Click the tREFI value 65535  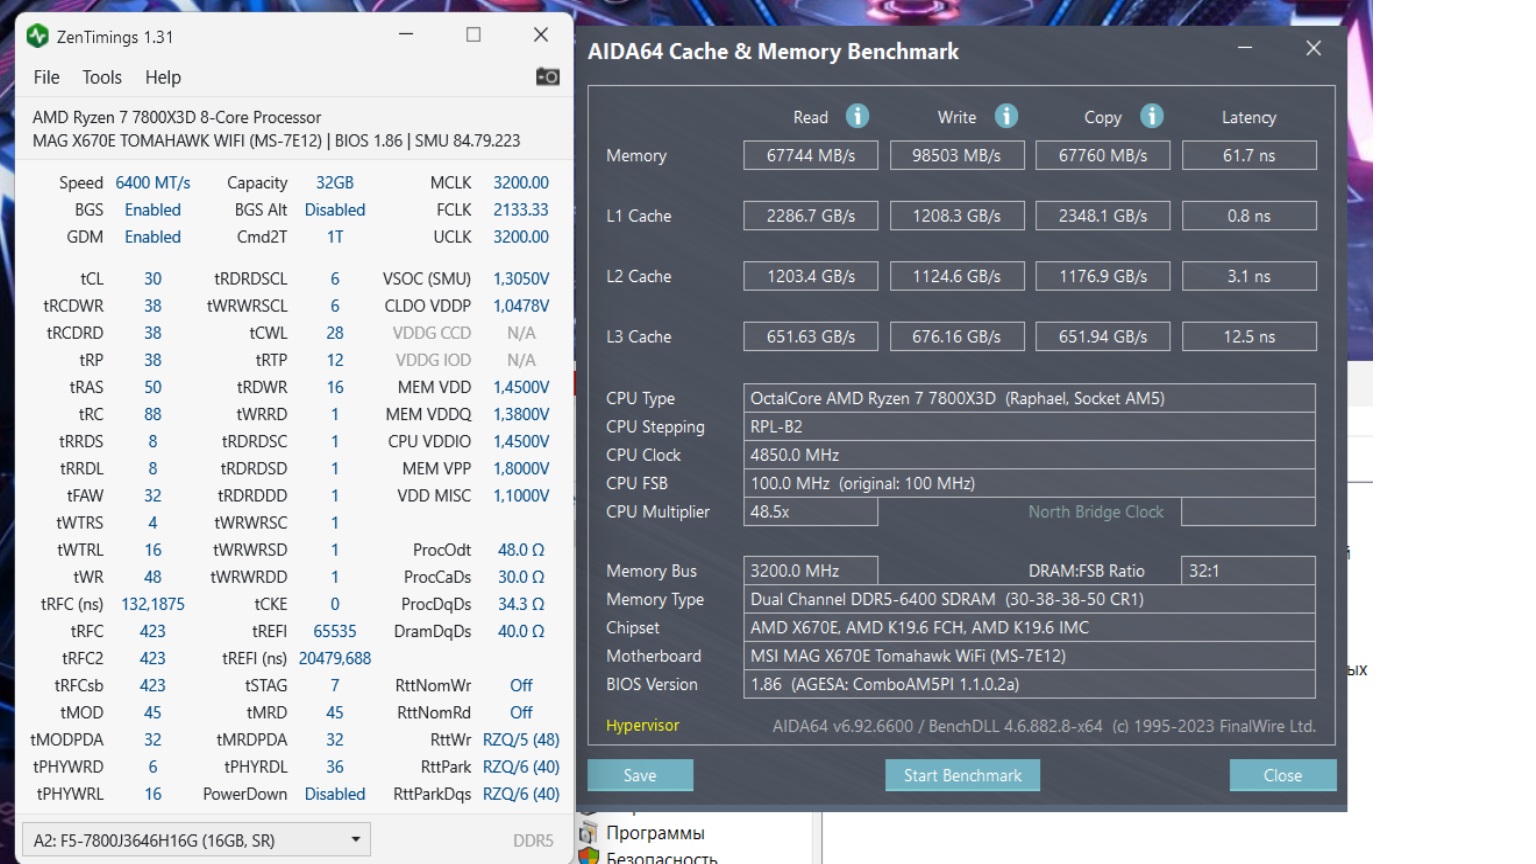point(335,630)
